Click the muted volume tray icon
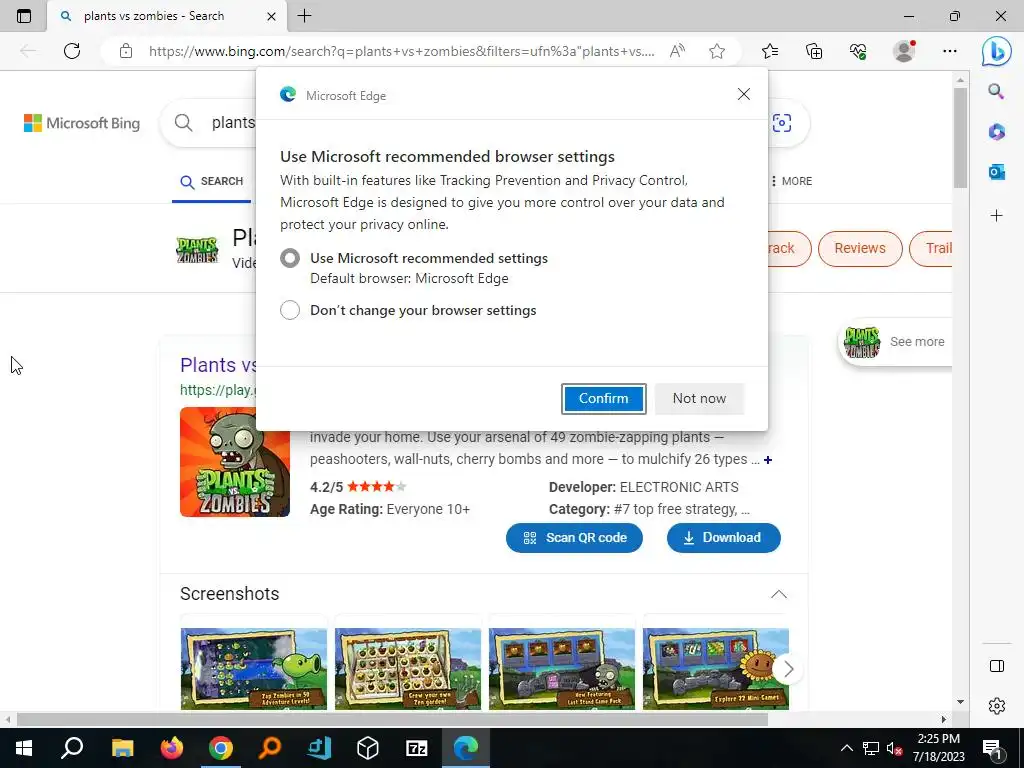 pyautogui.click(x=894, y=748)
